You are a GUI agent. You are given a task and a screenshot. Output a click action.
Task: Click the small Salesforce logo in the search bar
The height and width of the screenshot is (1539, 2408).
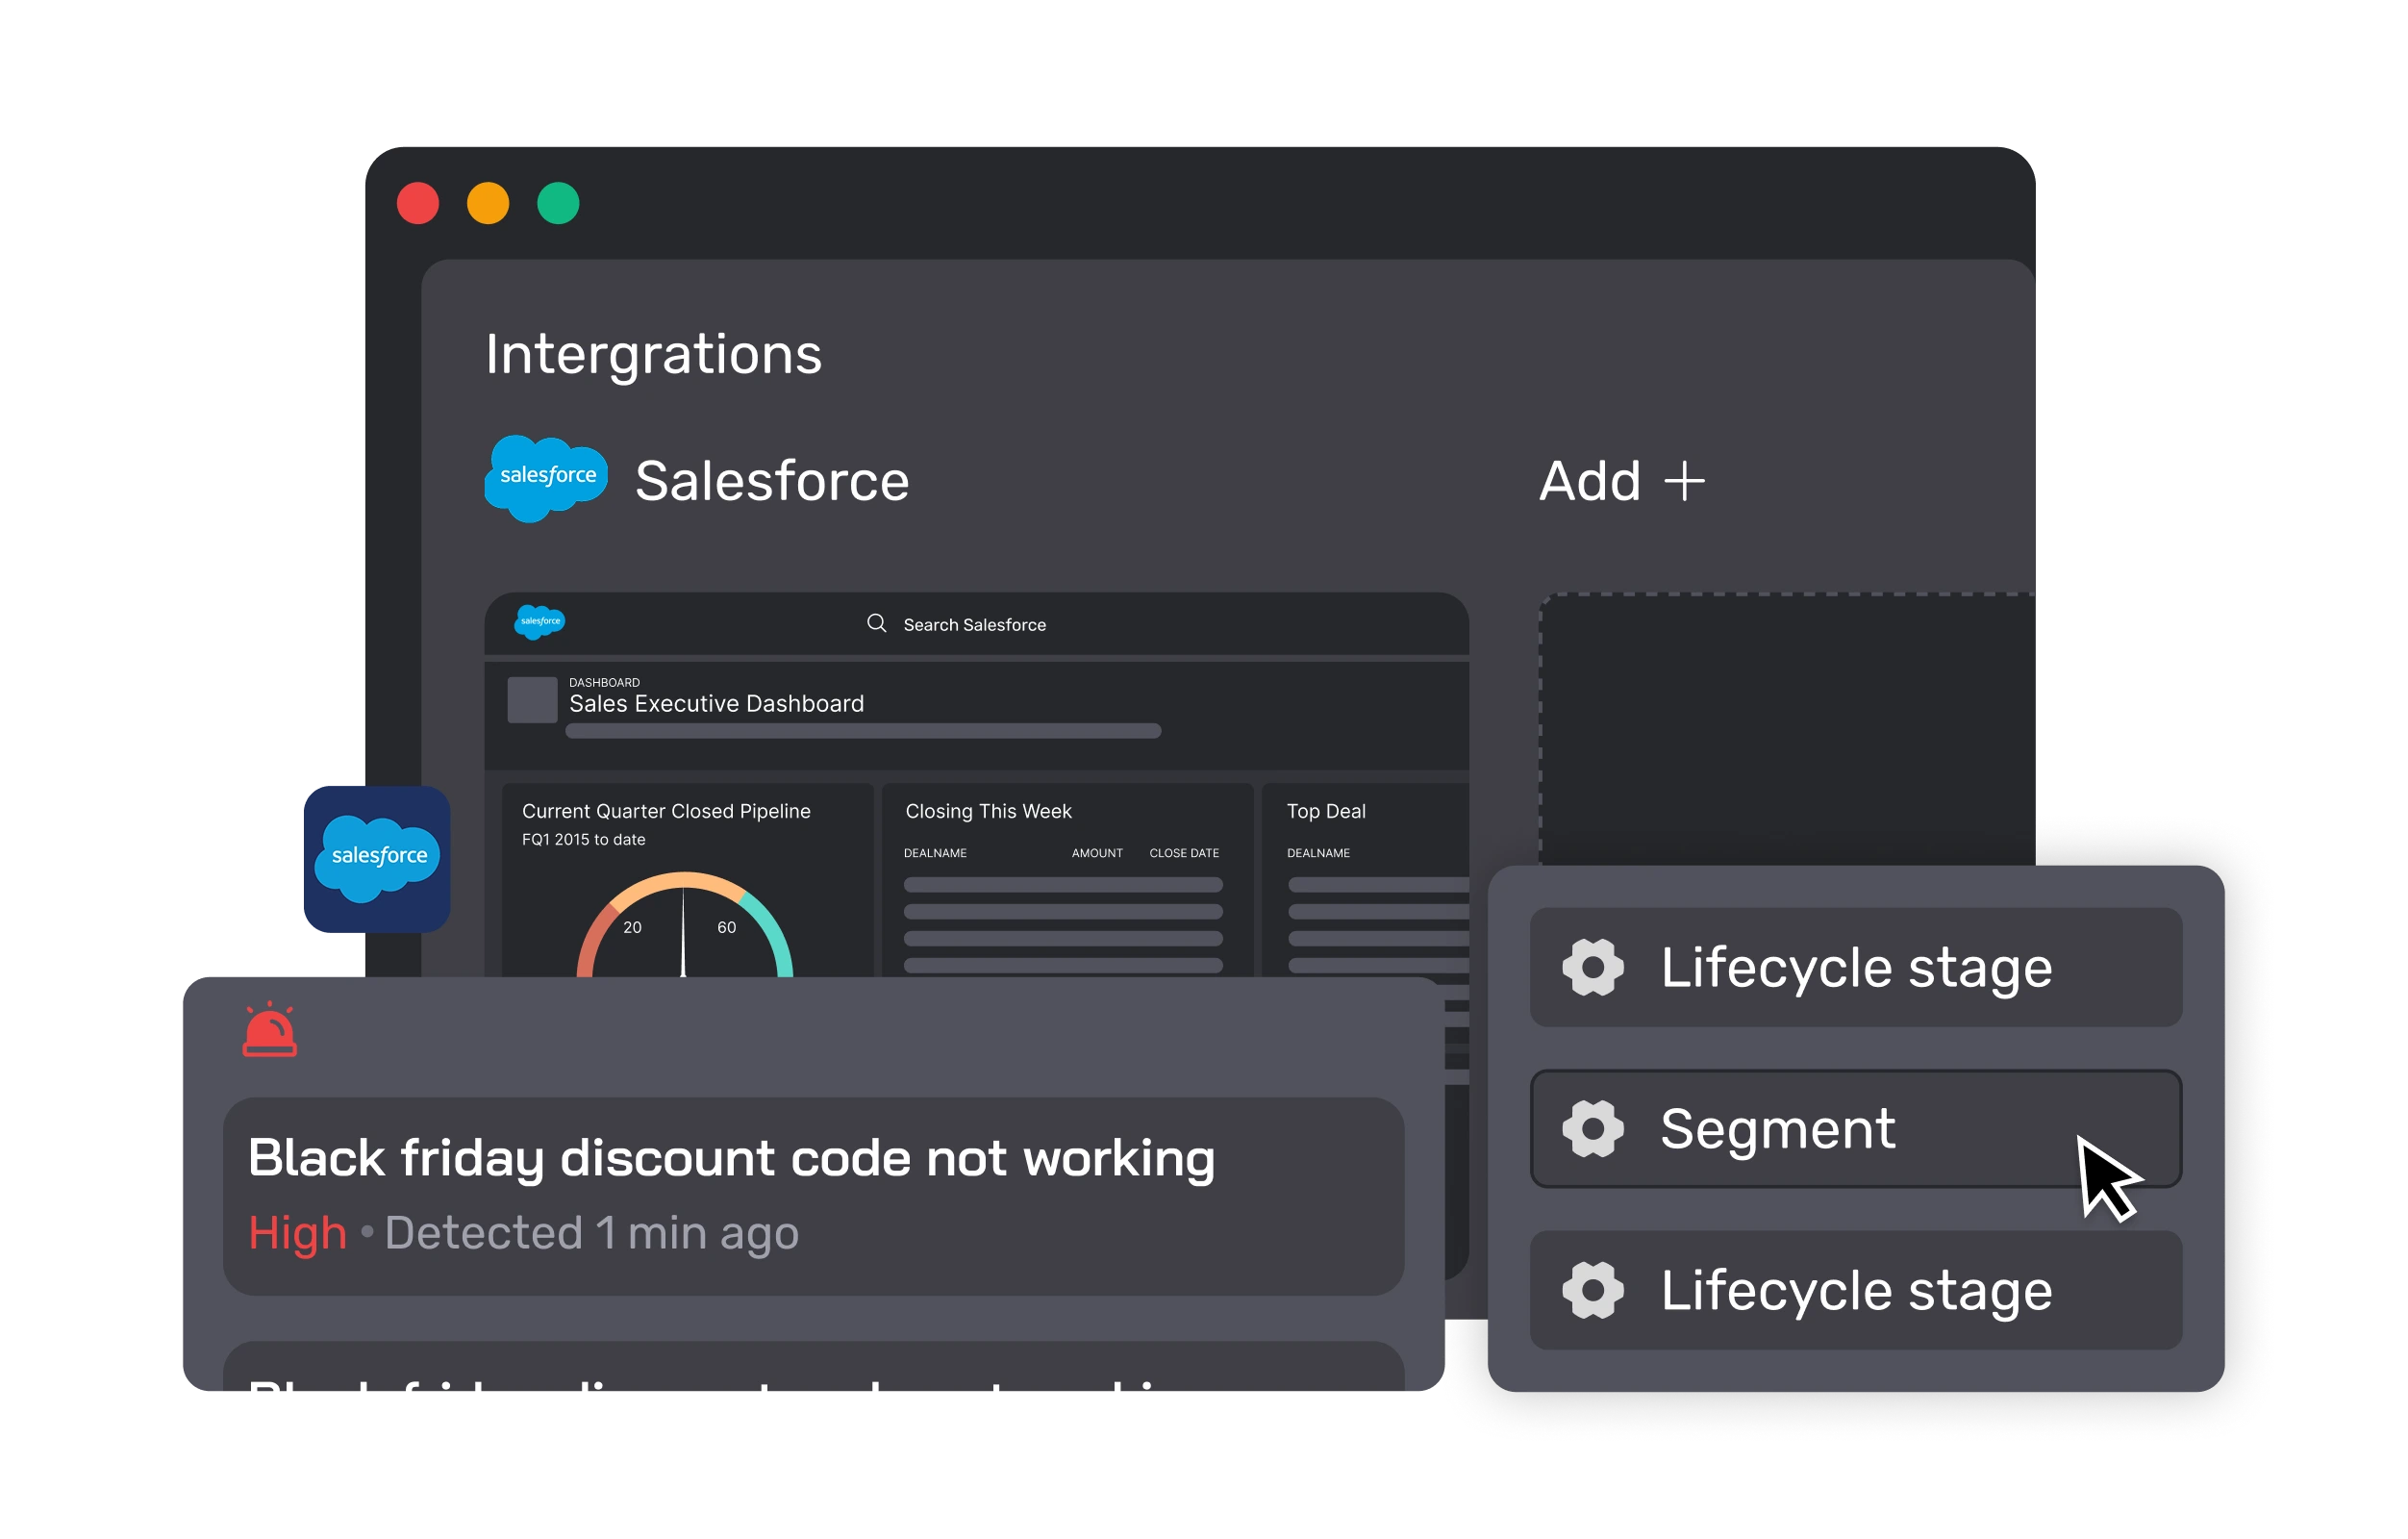point(539,622)
